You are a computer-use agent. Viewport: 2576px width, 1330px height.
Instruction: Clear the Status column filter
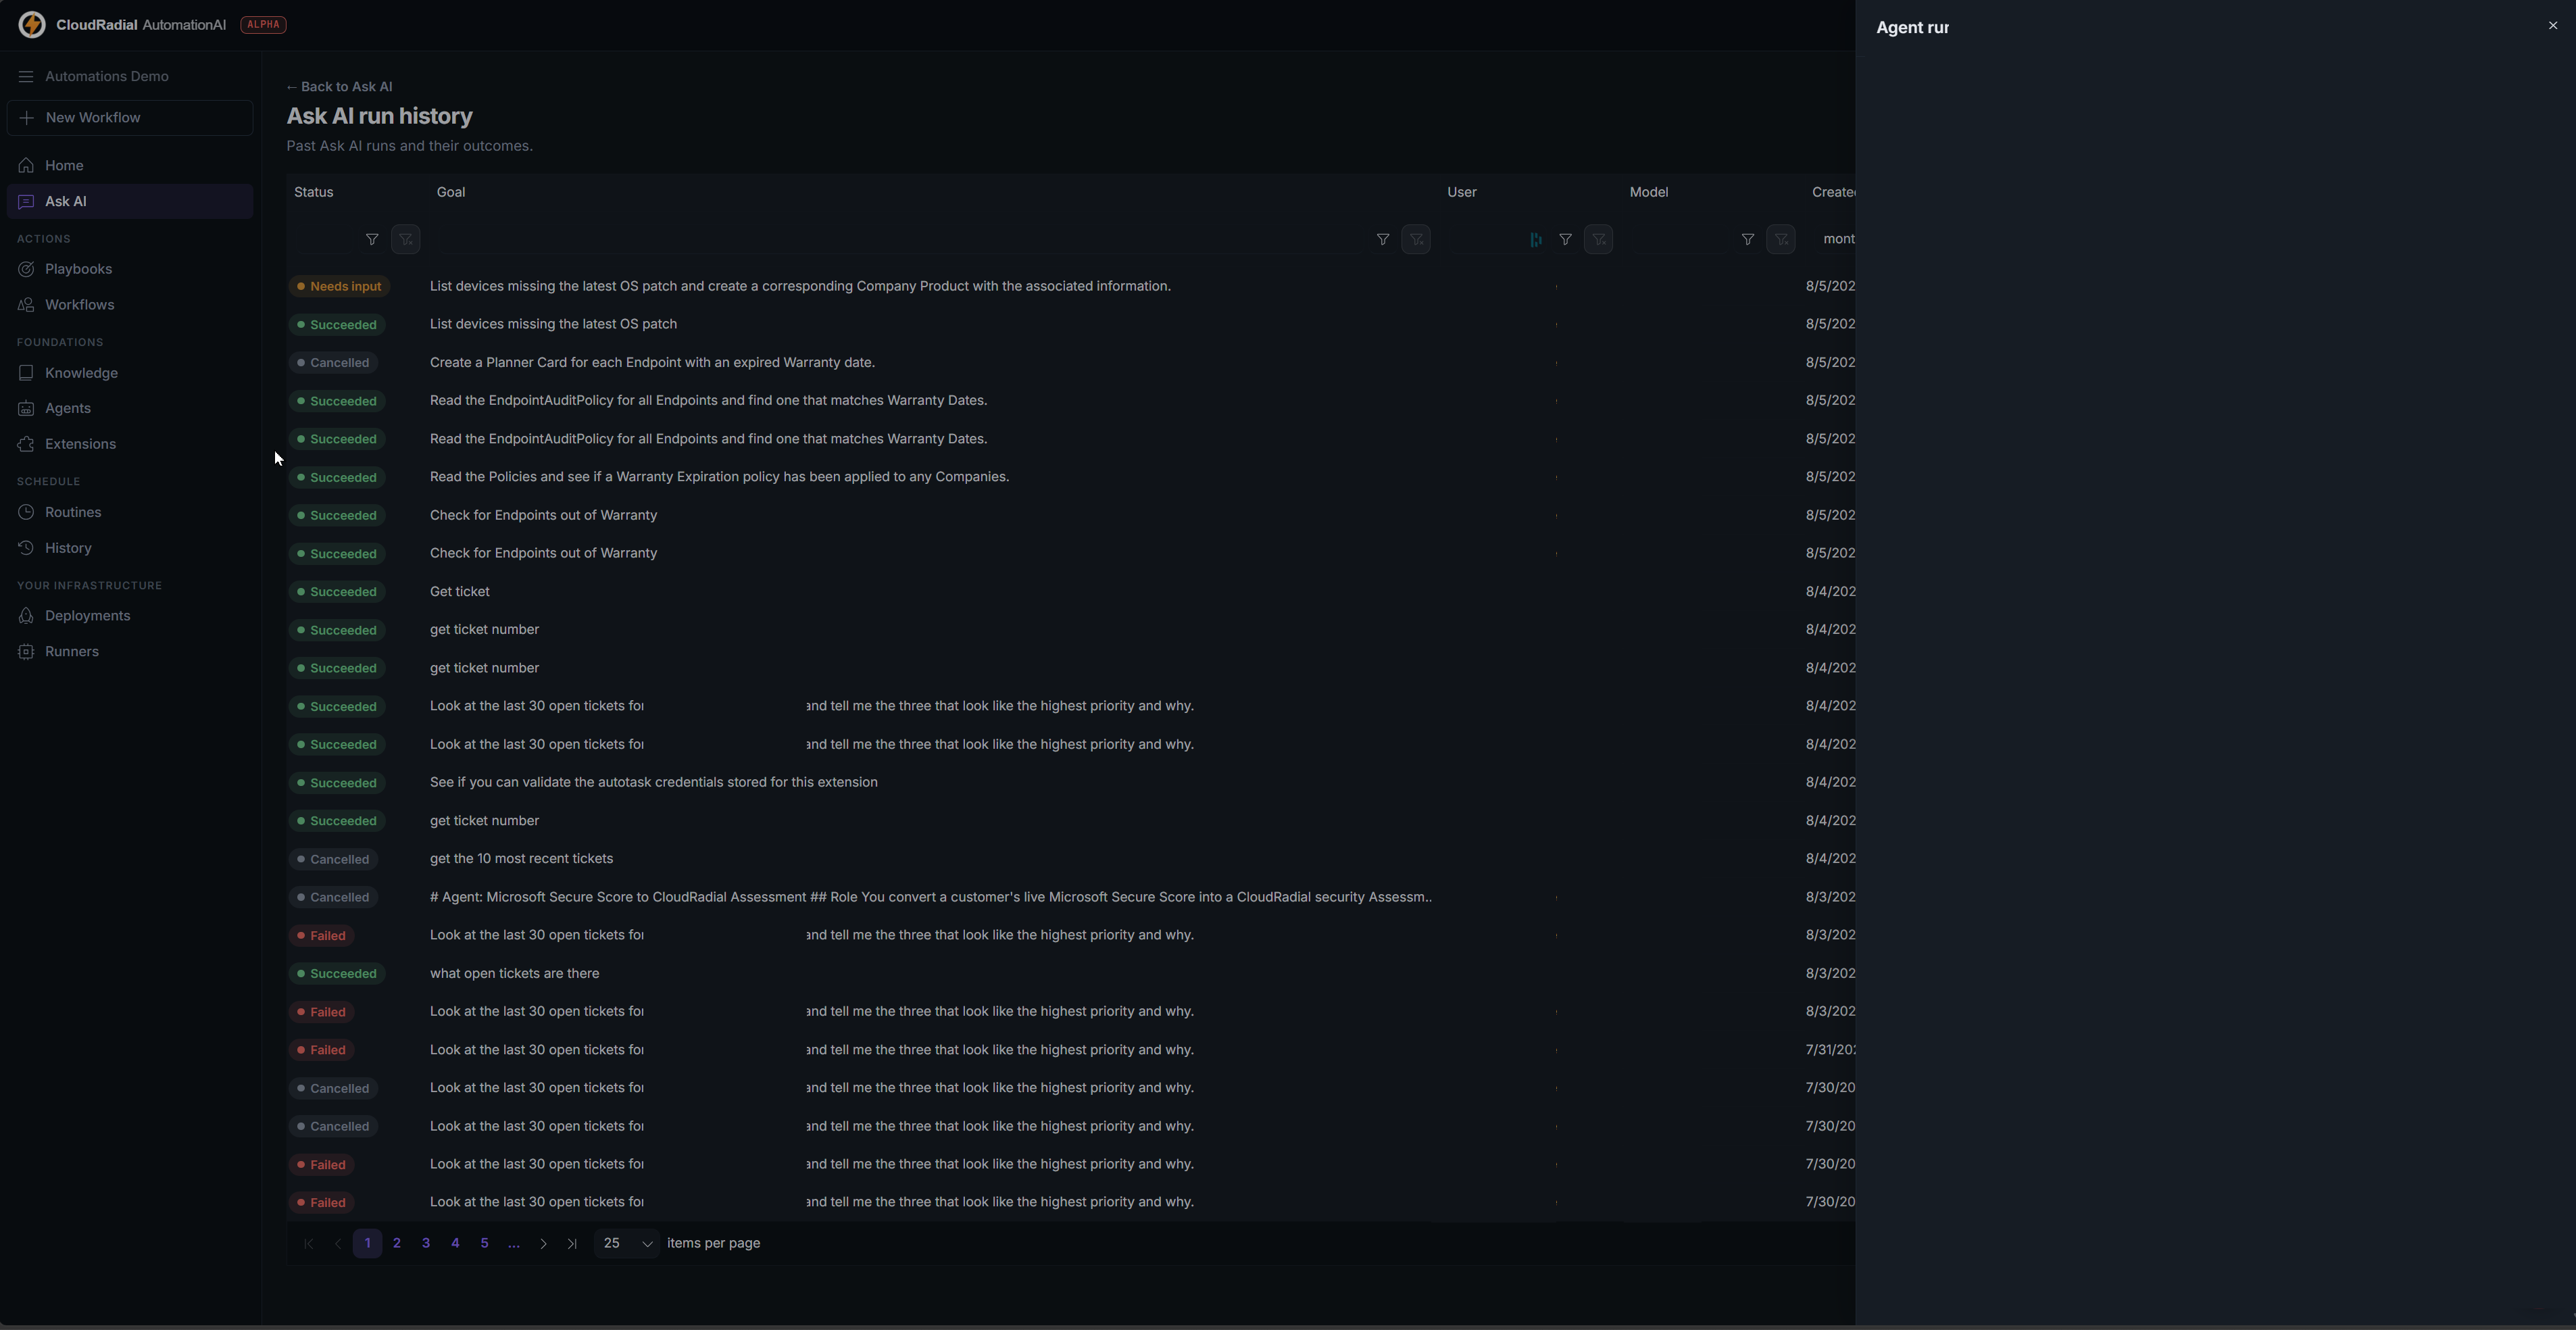pyautogui.click(x=406, y=239)
